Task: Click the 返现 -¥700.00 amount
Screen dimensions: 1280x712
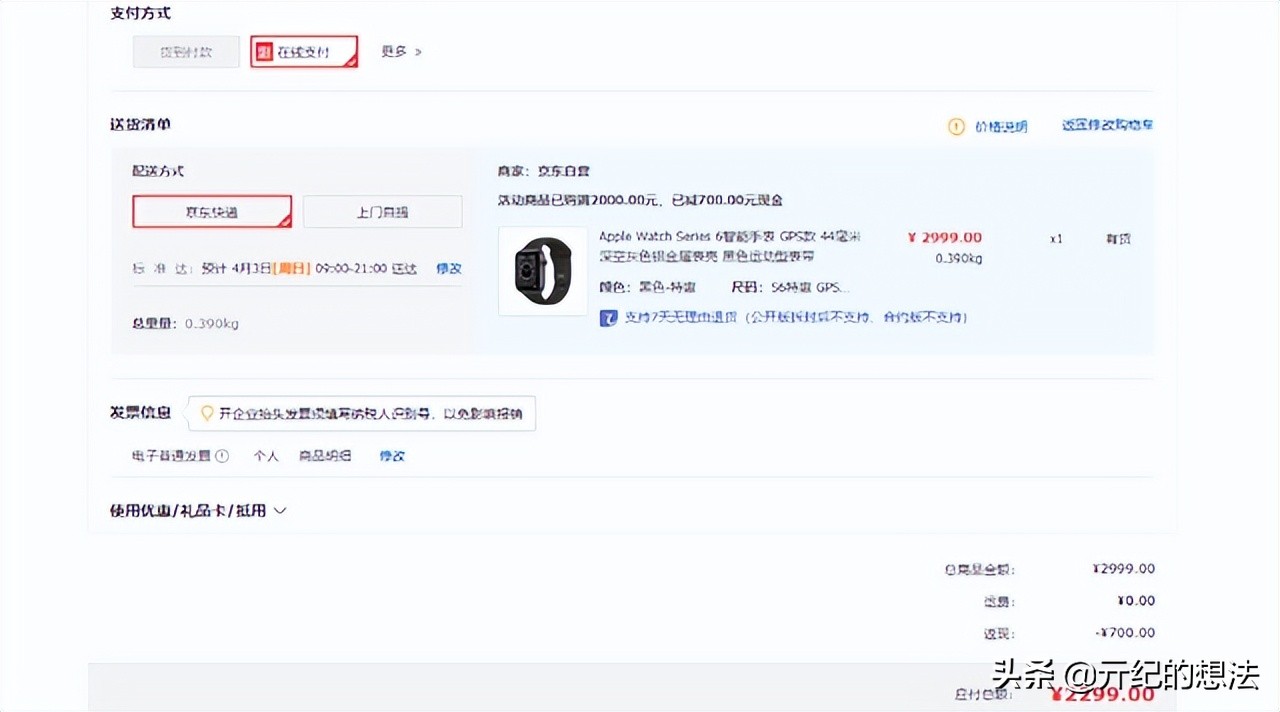Action: (1125, 633)
